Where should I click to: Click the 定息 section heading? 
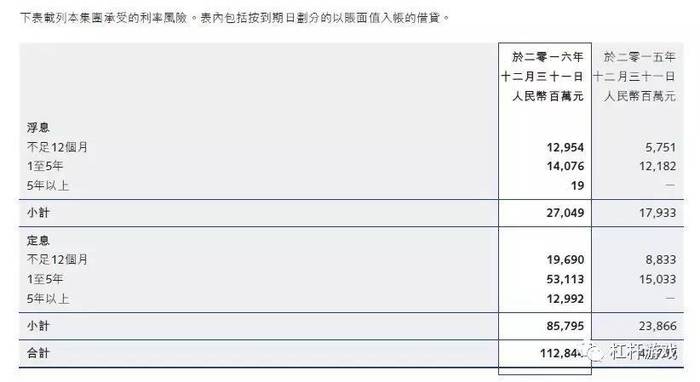[38, 241]
